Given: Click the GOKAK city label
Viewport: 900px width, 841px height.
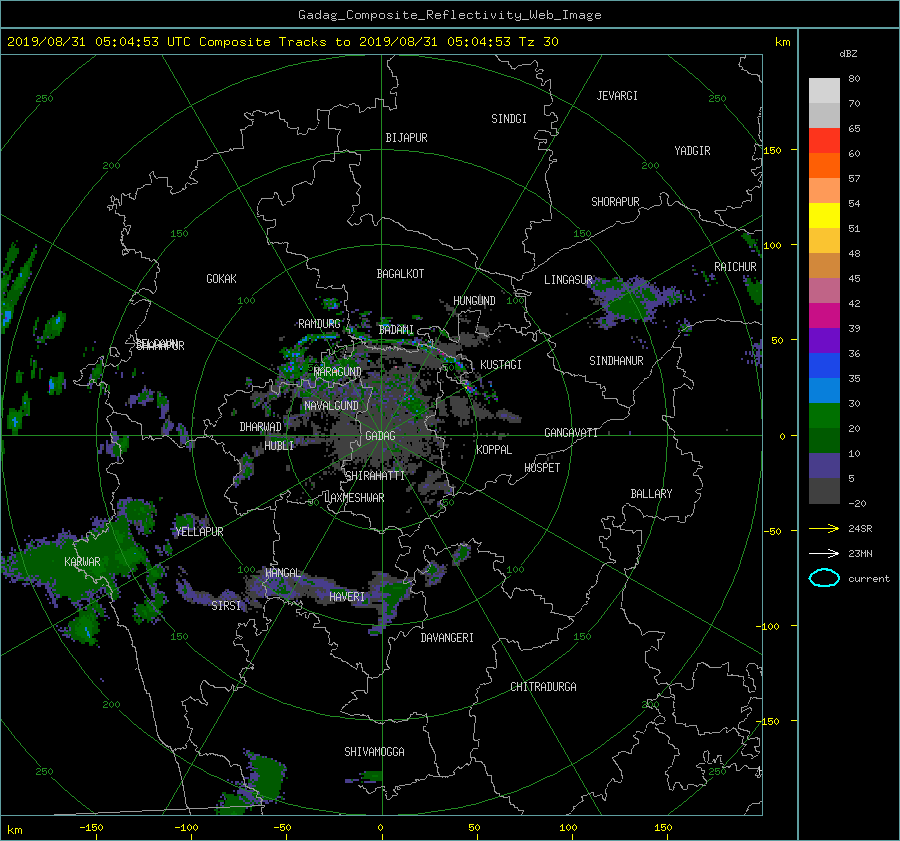Looking at the screenshot, I should click(x=221, y=278).
